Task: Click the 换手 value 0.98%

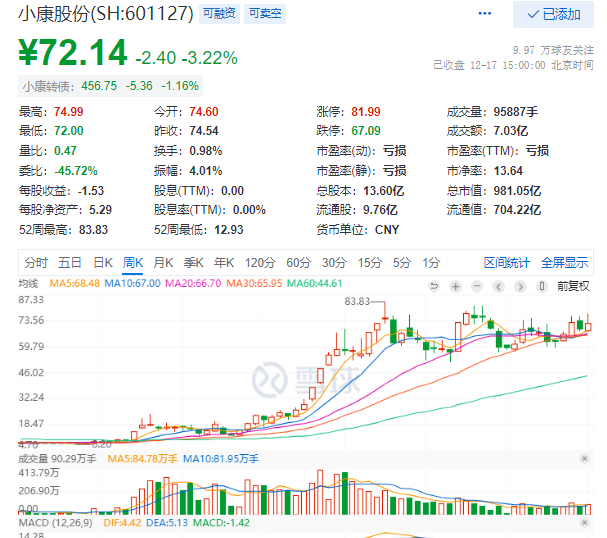Action: point(206,151)
